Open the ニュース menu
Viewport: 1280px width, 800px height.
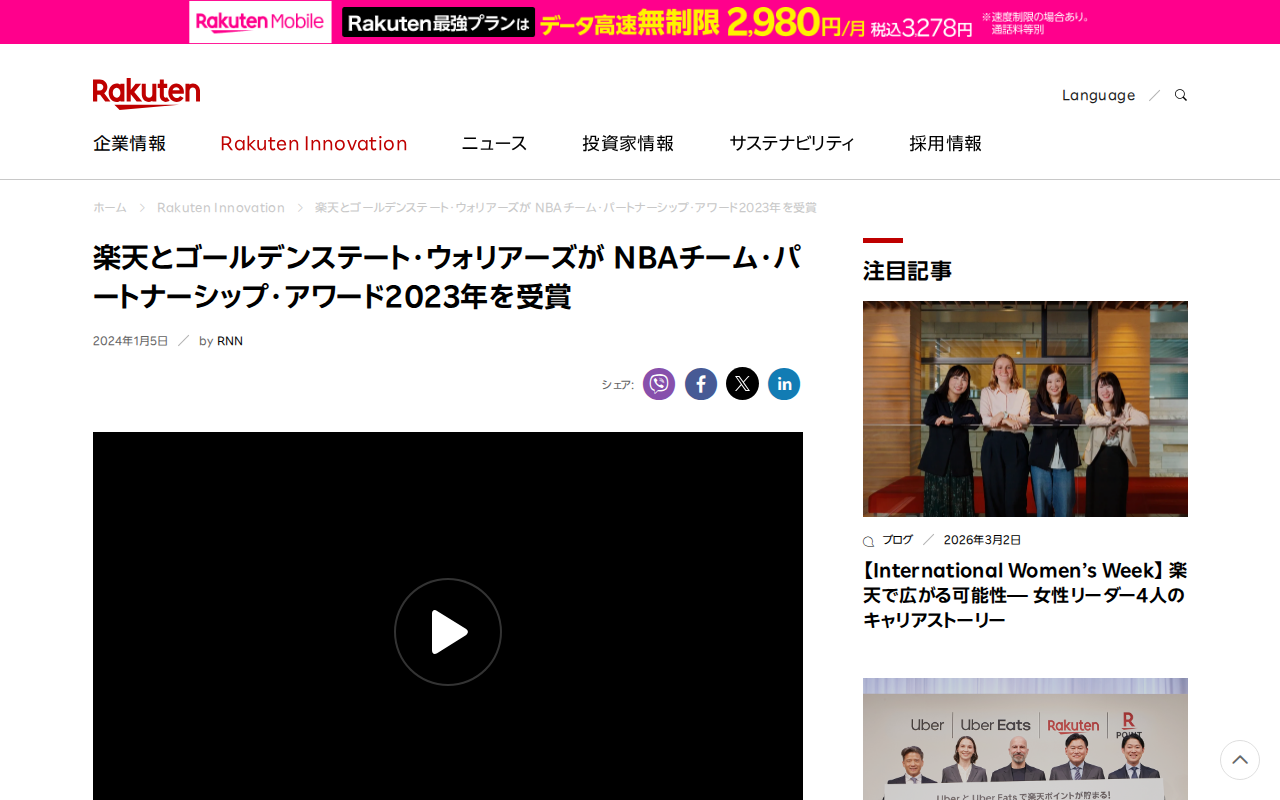tap(494, 143)
